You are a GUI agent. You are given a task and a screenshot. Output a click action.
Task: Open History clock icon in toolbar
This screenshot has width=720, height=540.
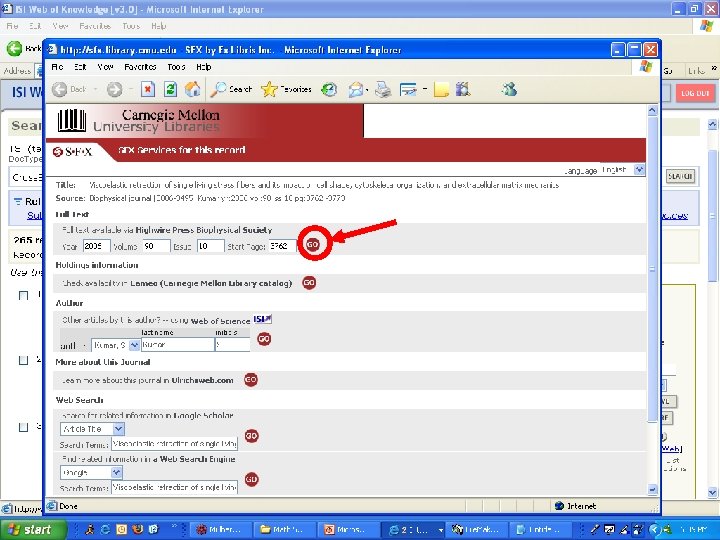pyautogui.click(x=329, y=90)
